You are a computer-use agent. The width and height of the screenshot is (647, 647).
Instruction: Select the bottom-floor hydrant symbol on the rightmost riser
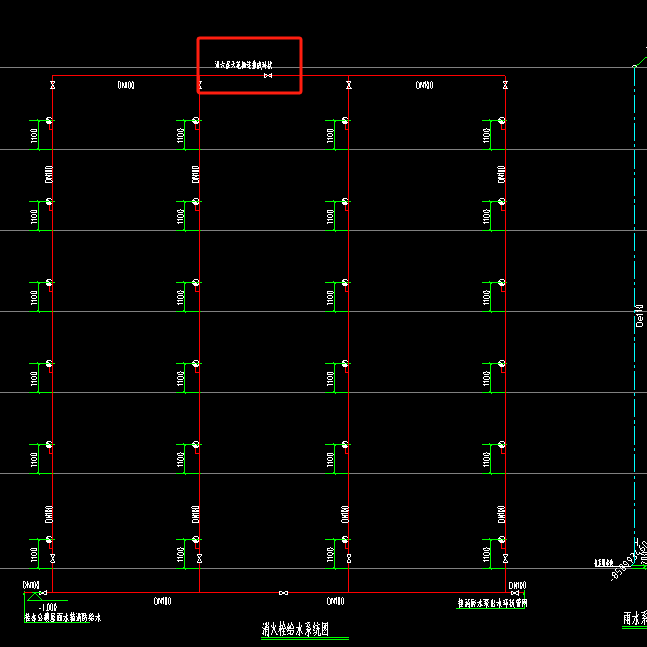pos(502,539)
